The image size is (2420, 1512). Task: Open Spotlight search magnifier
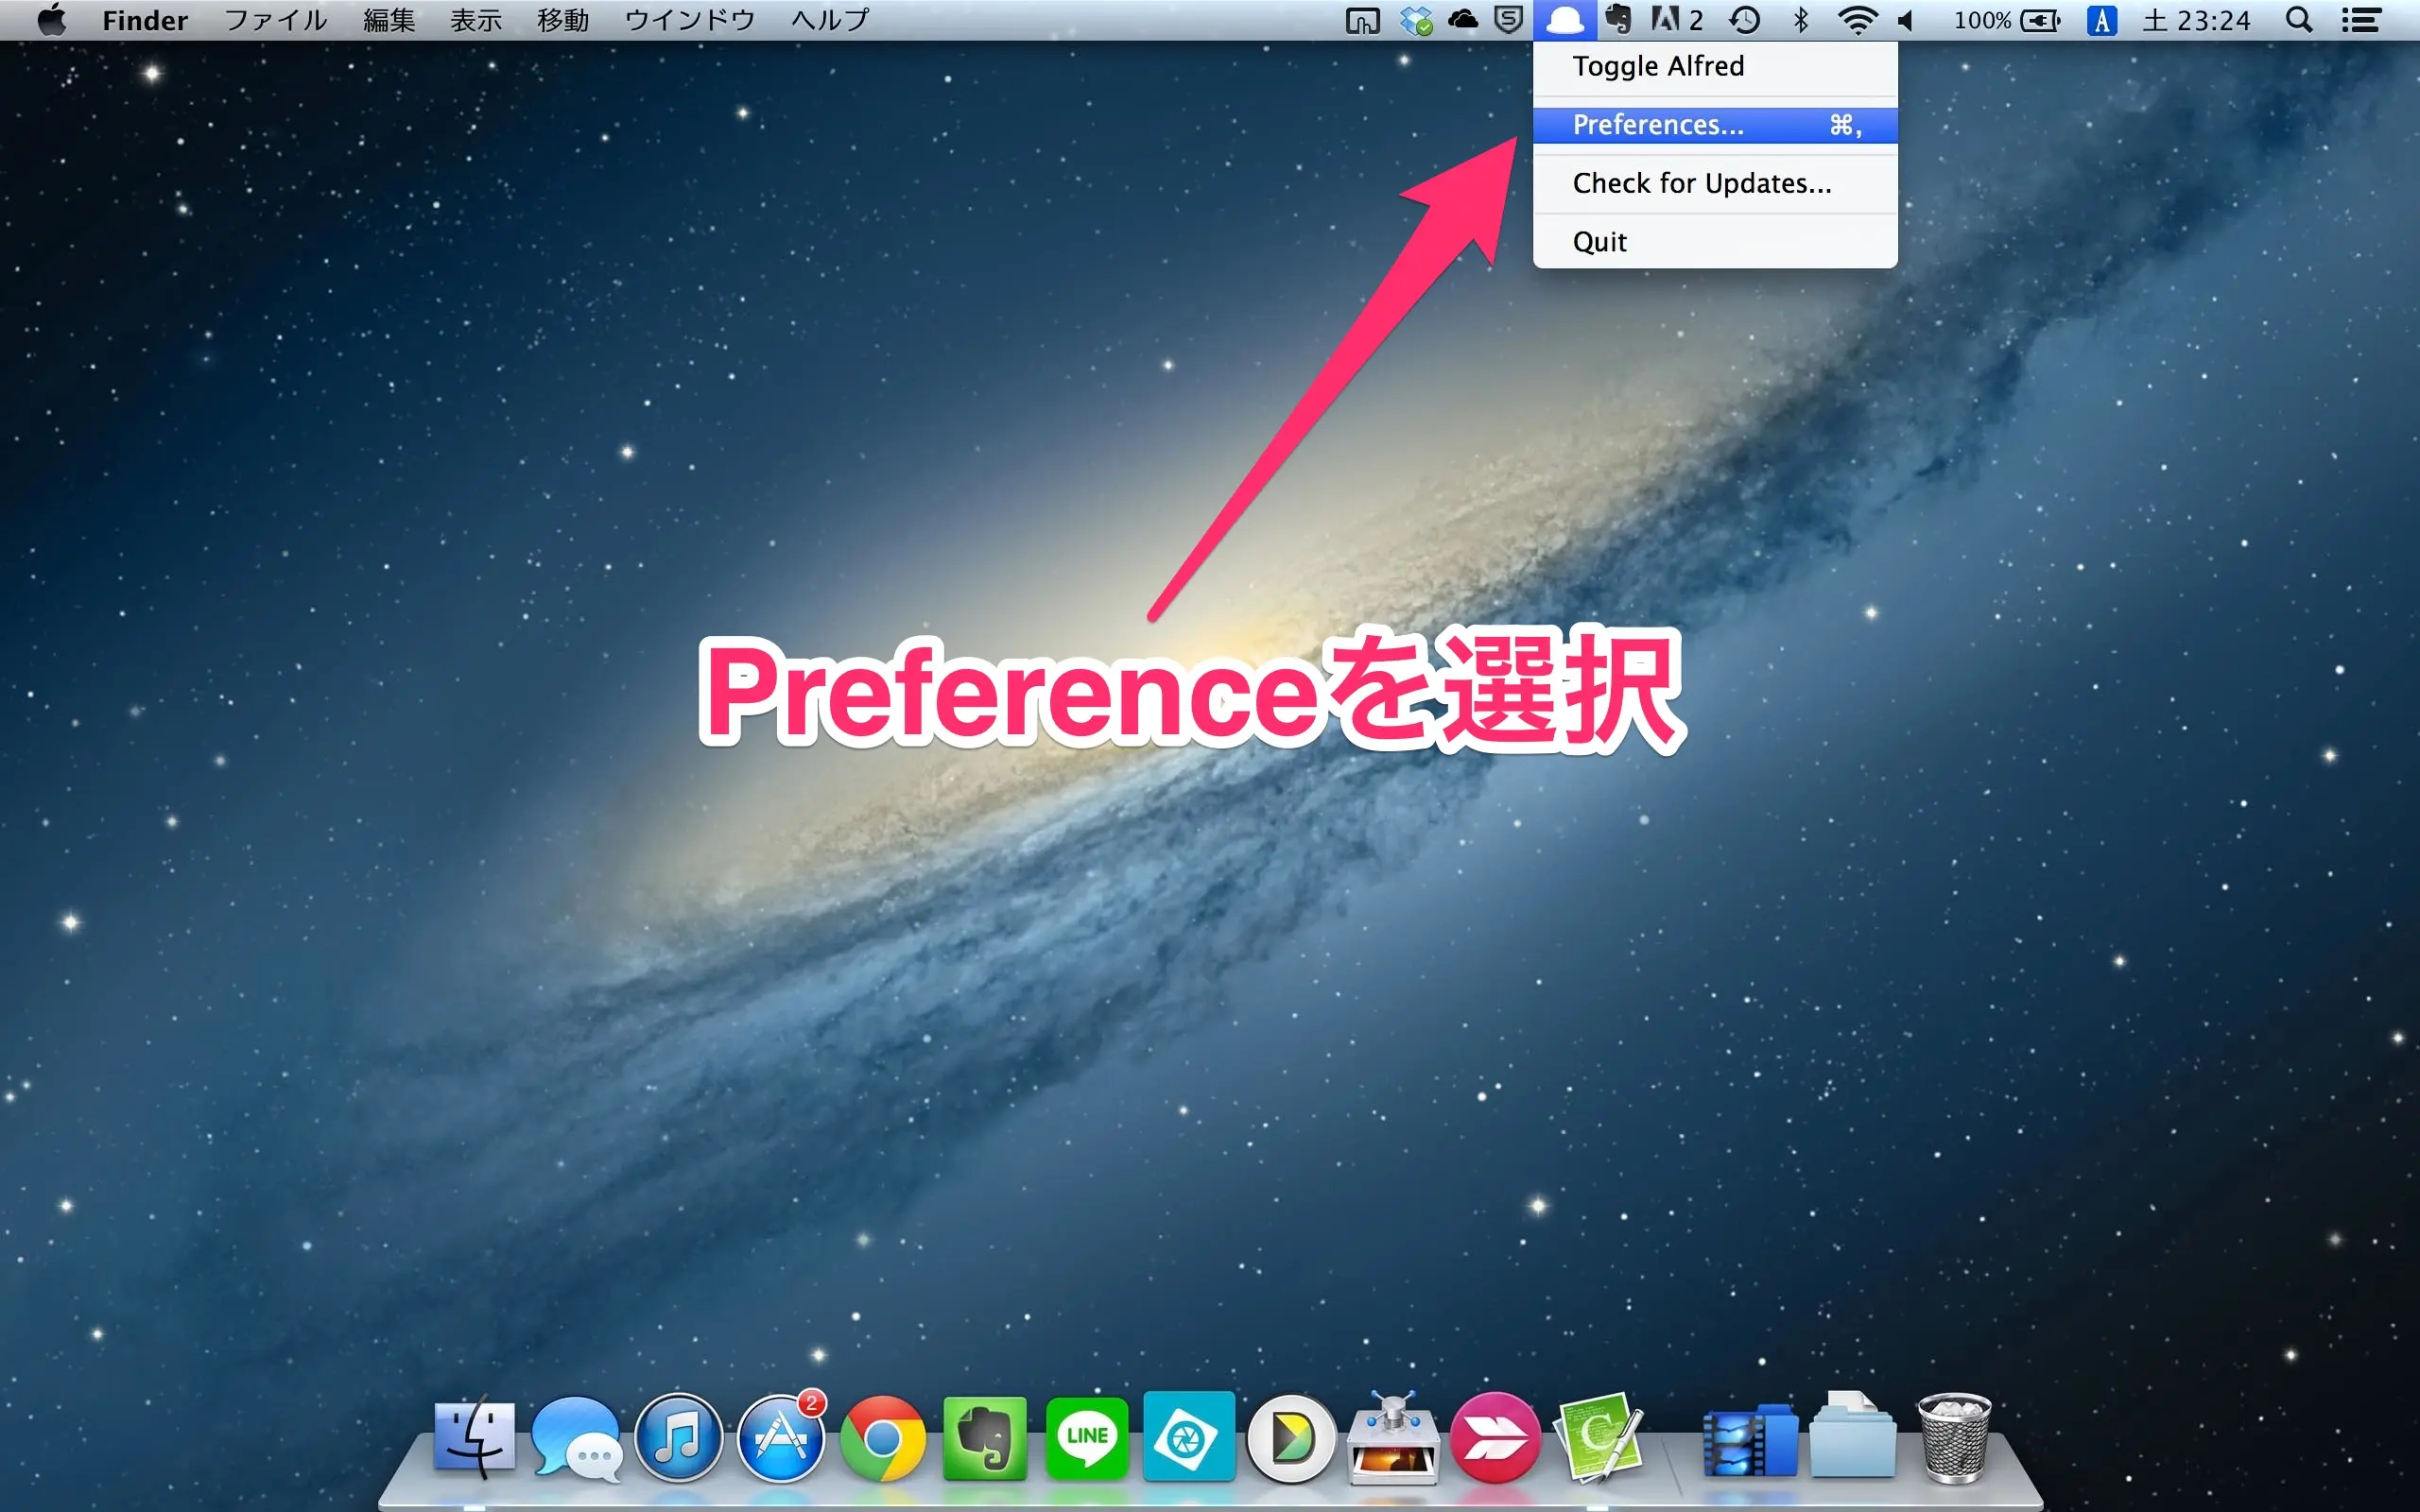(x=2299, y=20)
